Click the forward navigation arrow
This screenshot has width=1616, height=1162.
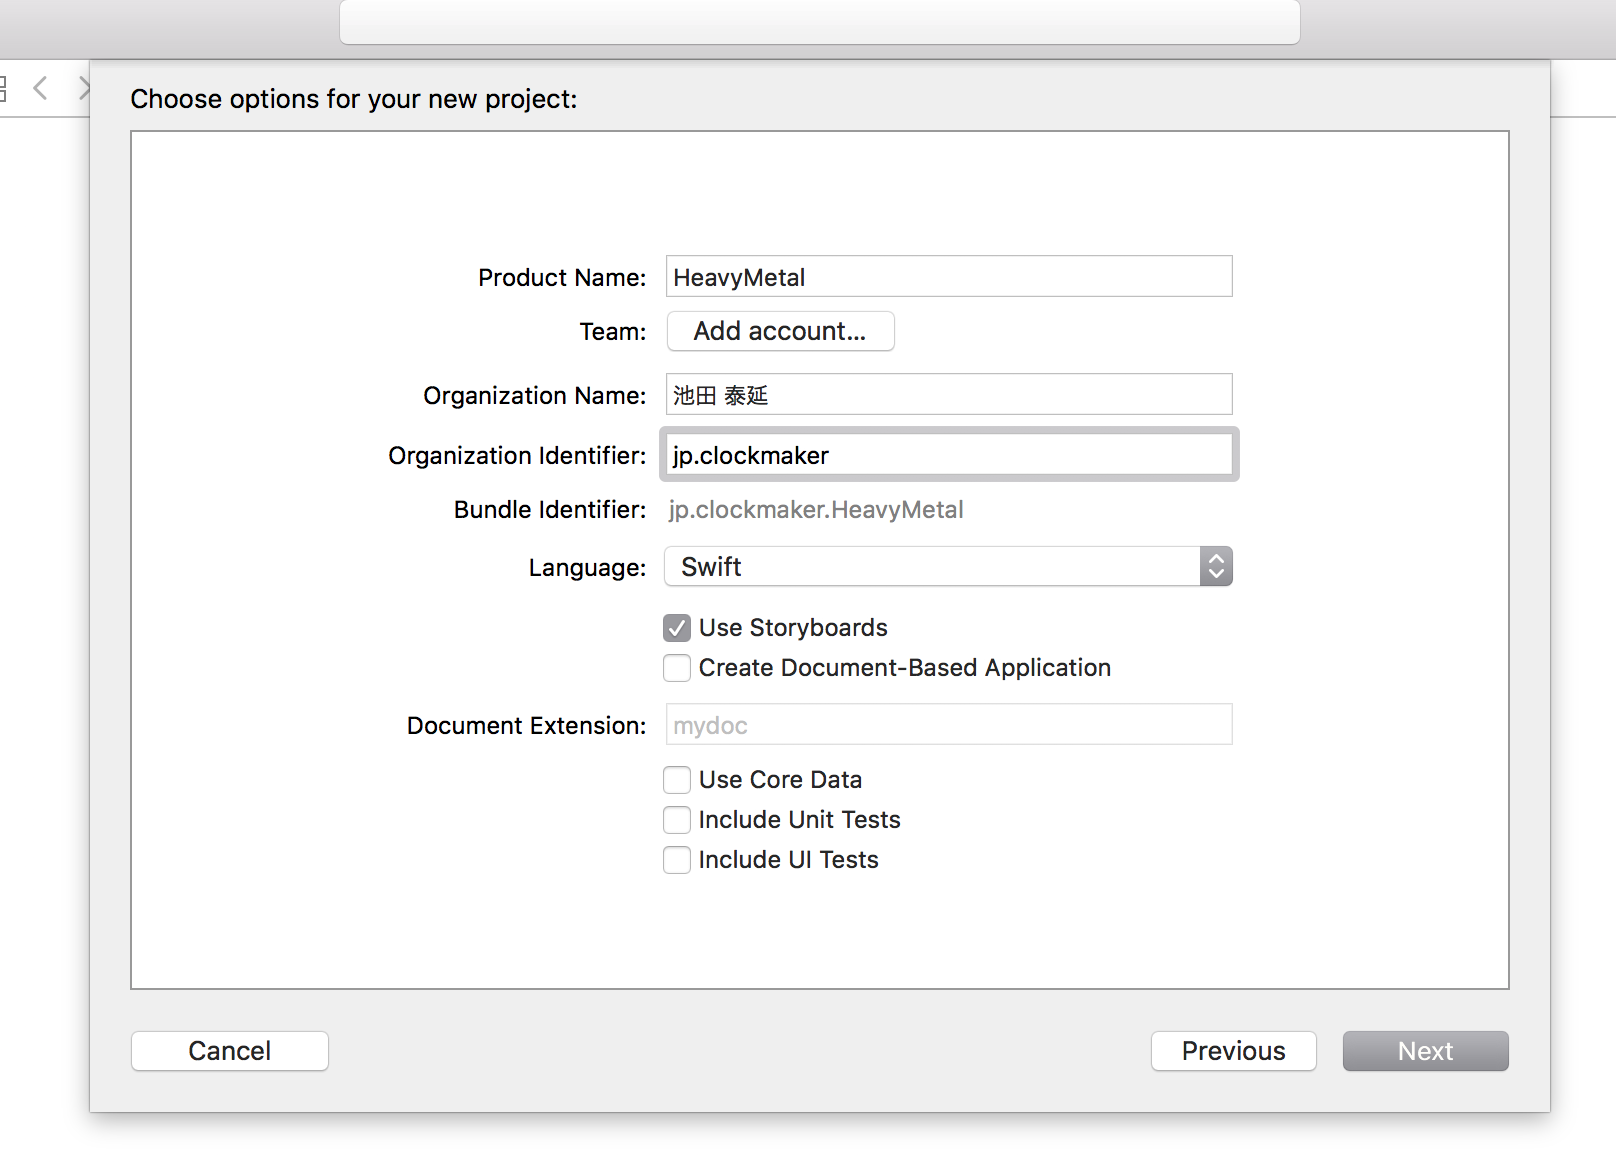pyautogui.click(x=85, y=88)
